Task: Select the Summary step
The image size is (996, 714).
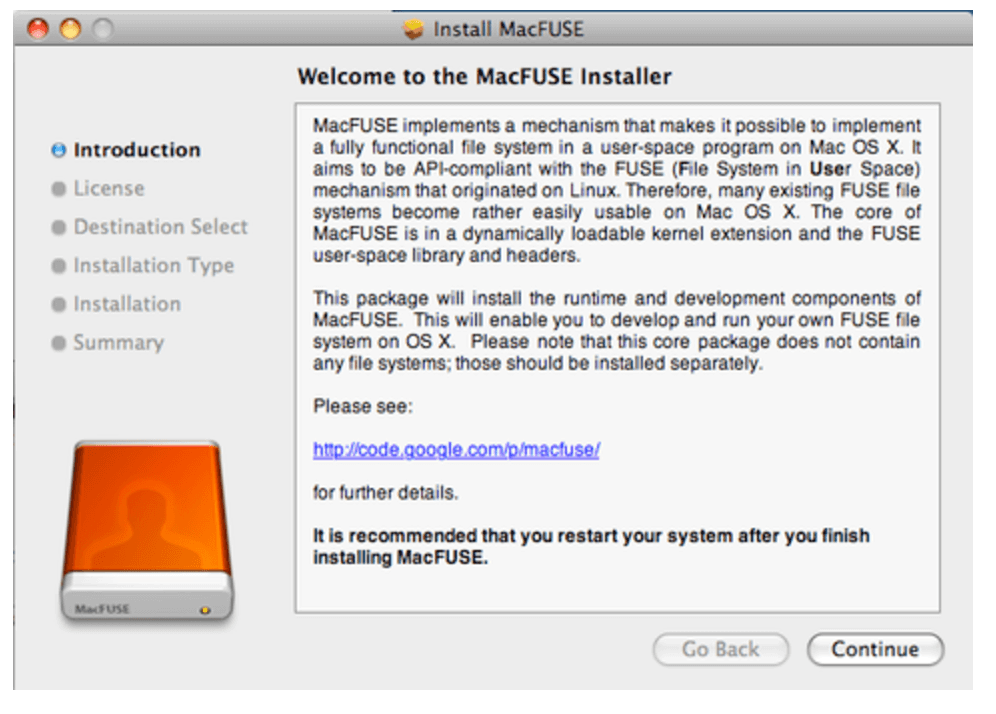Action: click(118, 343)
